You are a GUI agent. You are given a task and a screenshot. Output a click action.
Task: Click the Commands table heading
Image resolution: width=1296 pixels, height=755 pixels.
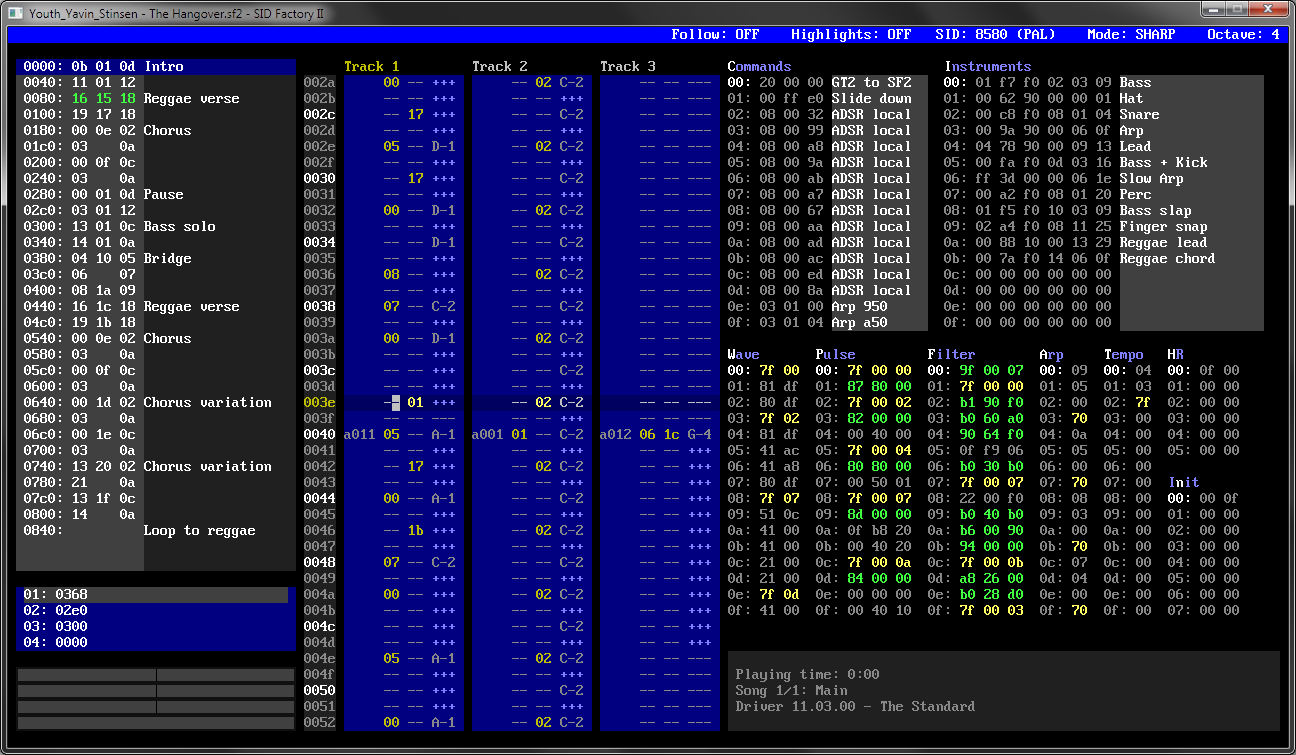[x=759, y=66]
